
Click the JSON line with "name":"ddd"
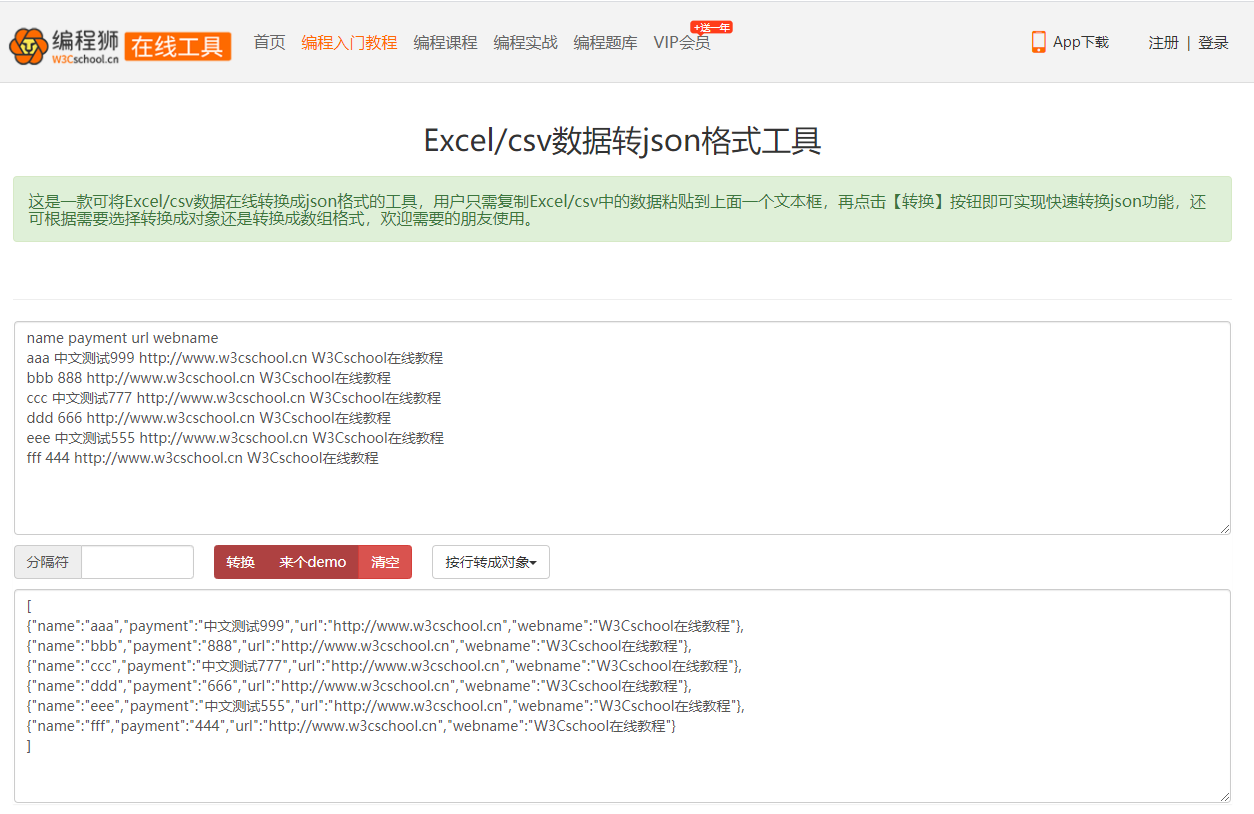tap(360, 686)
